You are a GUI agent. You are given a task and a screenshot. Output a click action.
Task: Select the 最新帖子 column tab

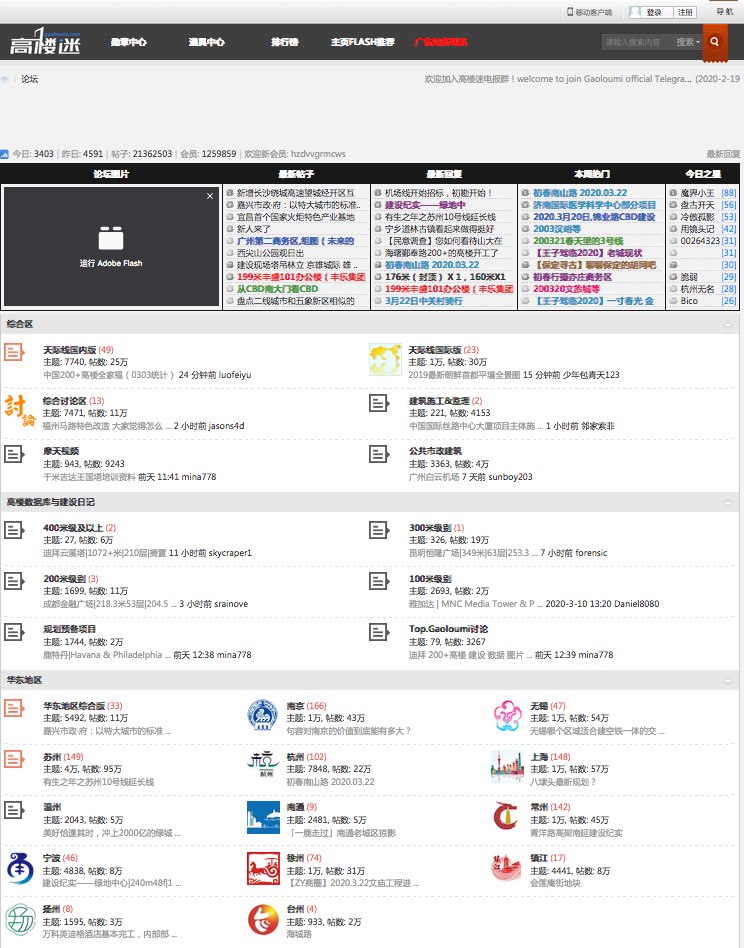click(x=296, y=174)
